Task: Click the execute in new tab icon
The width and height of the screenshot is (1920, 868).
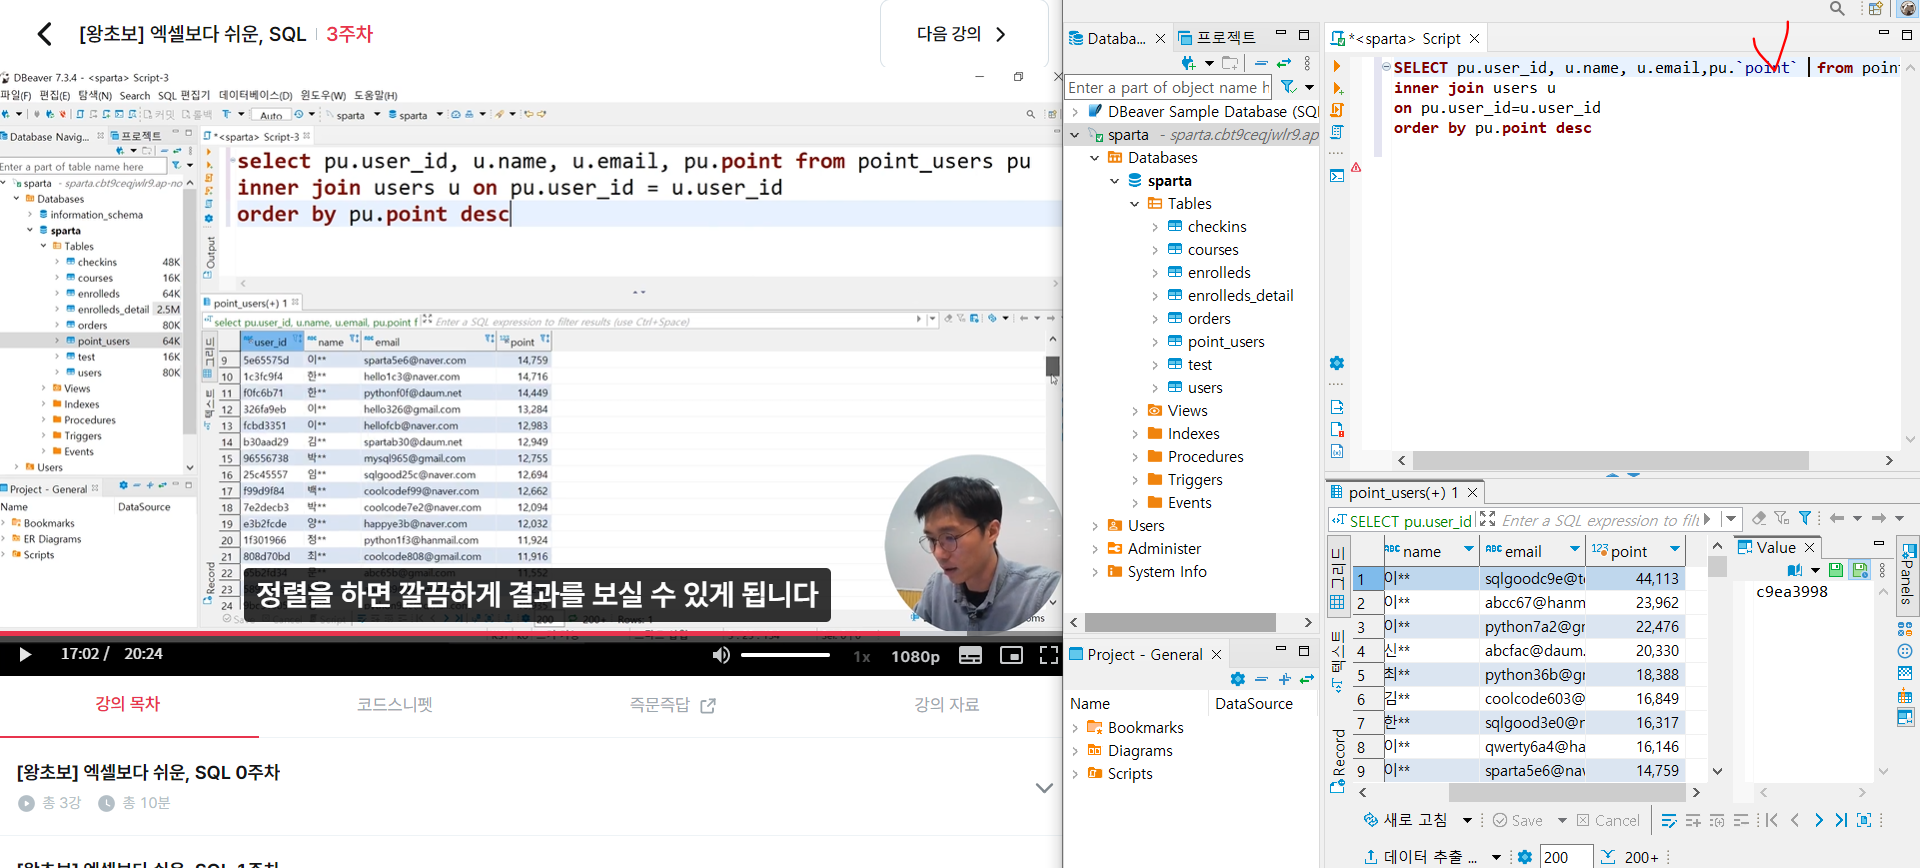Action: pos(1337,88)
